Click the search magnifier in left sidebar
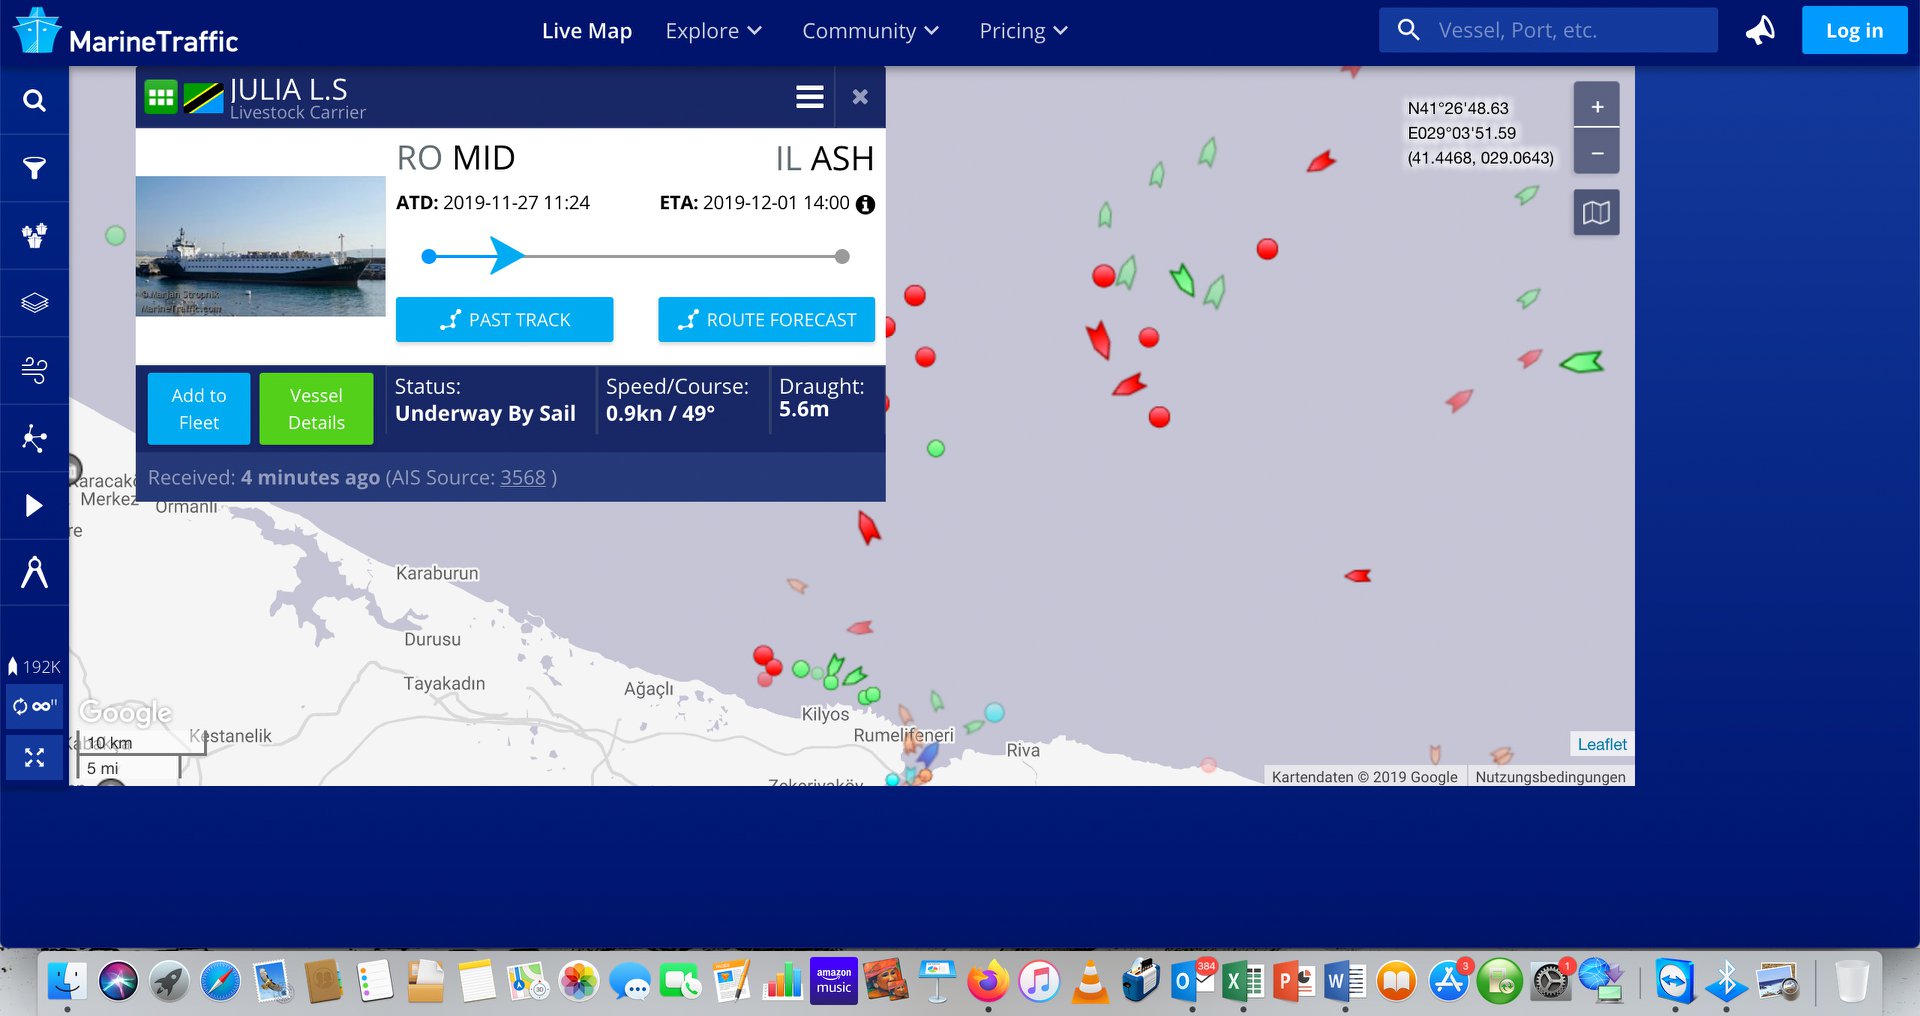The image size is (1920, 1016). [34, 101]
